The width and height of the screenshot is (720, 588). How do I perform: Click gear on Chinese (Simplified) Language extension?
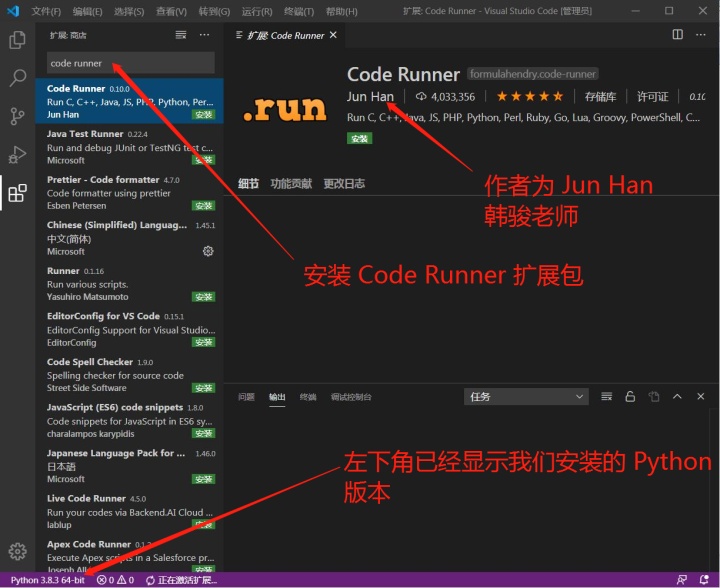pyautogui.click(x=208, y=251)
